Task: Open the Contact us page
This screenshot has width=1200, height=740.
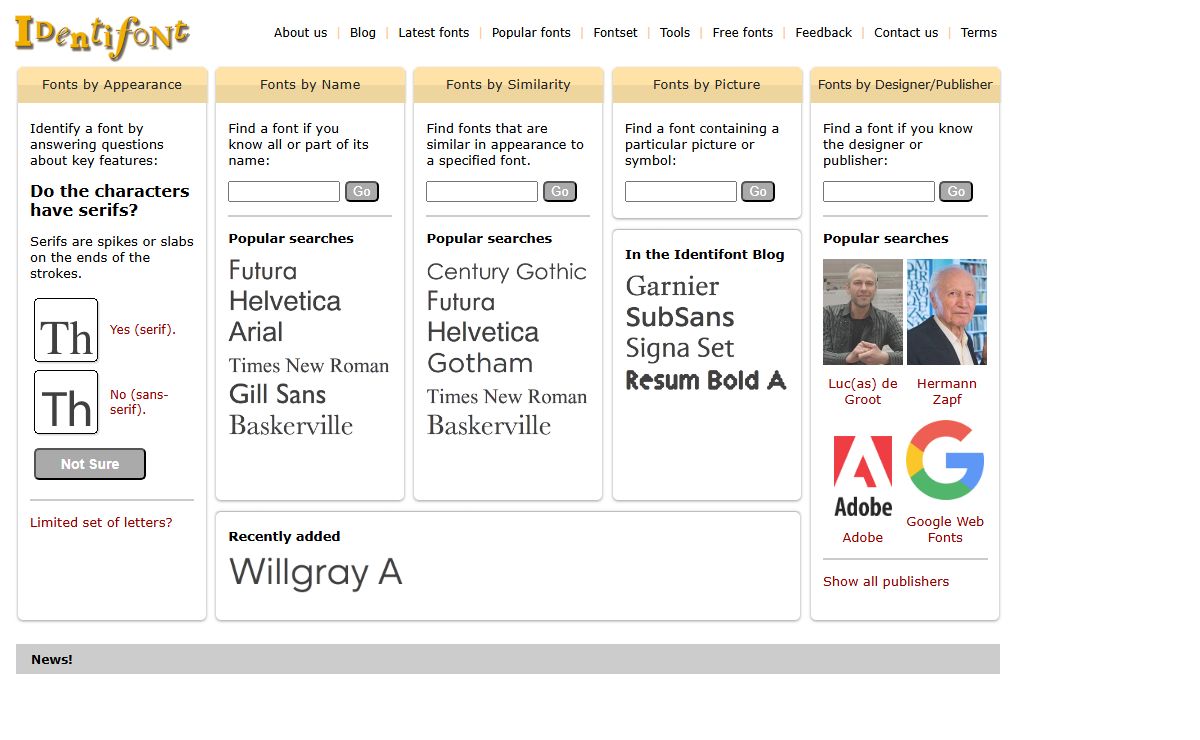Action: 906,33
